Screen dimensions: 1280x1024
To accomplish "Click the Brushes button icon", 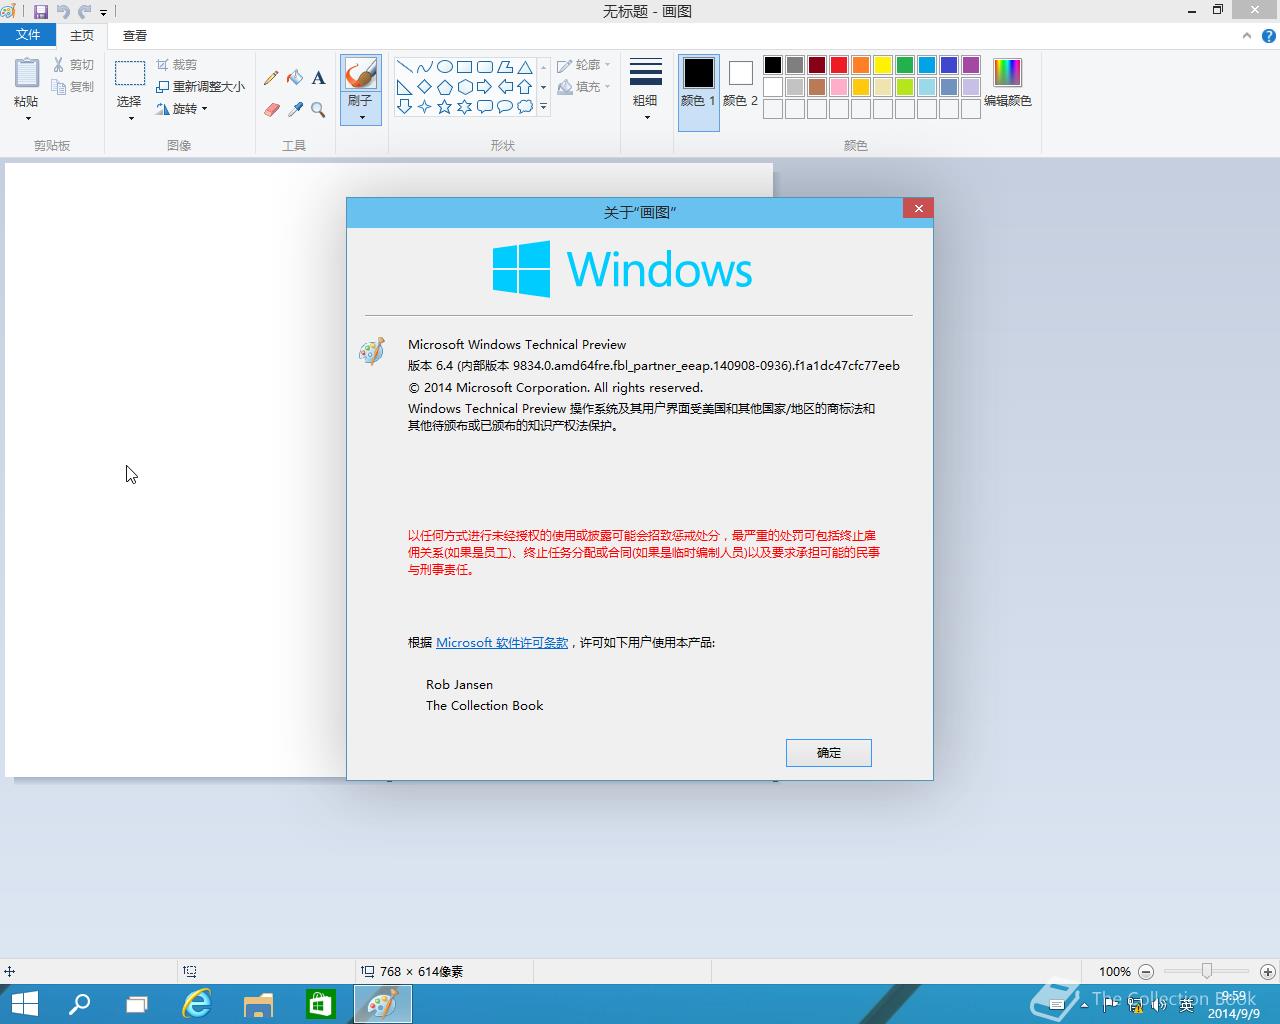I will [361, 74].
